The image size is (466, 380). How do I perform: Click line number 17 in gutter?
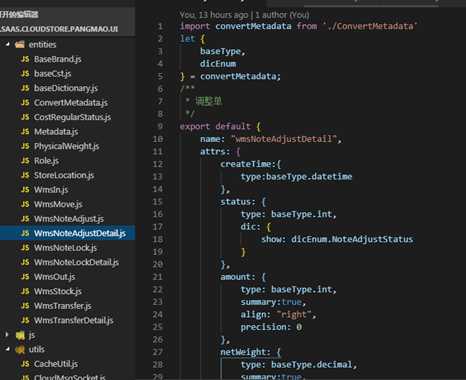(x=158, y=227)
